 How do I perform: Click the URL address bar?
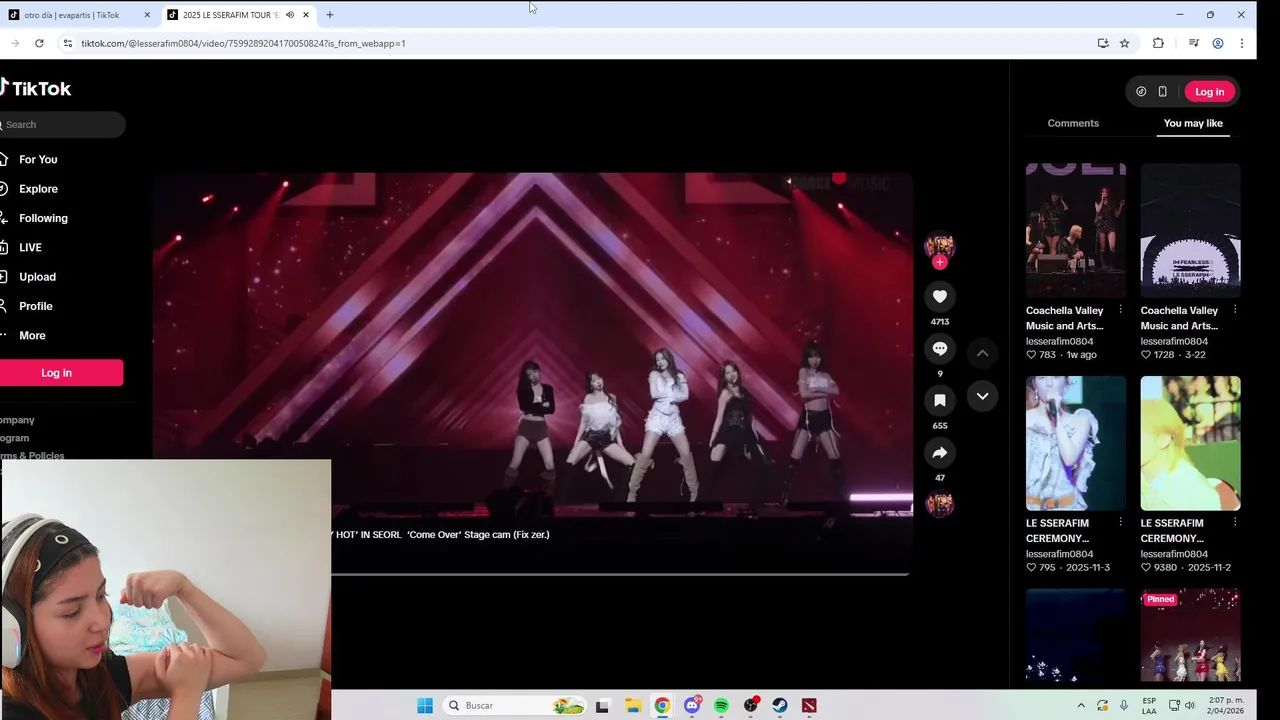coord(580,43)
